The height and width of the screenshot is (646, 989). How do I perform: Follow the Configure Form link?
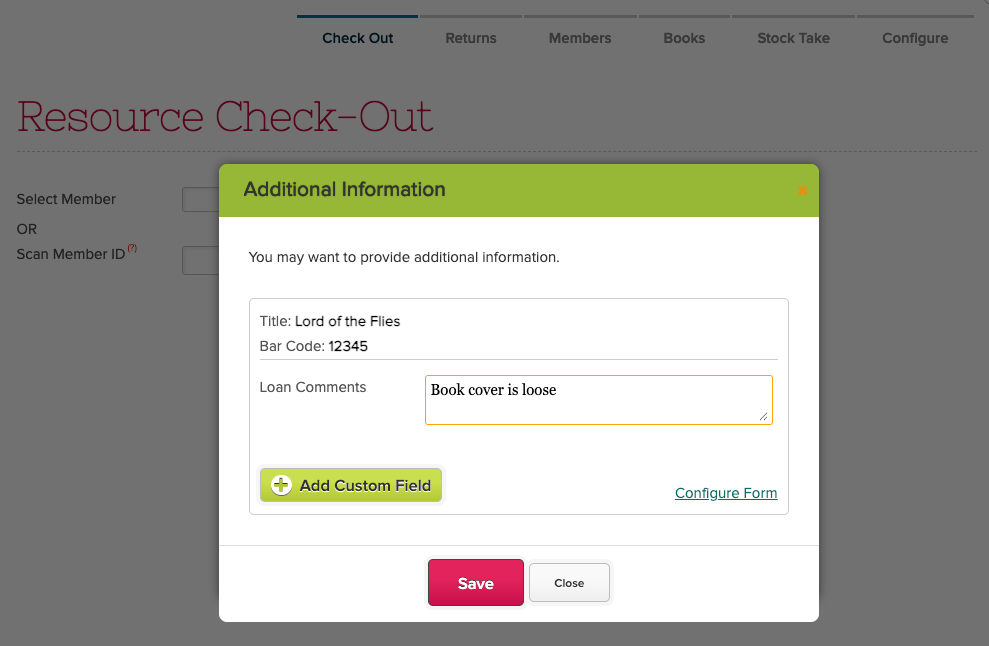(x=725, y=493)
